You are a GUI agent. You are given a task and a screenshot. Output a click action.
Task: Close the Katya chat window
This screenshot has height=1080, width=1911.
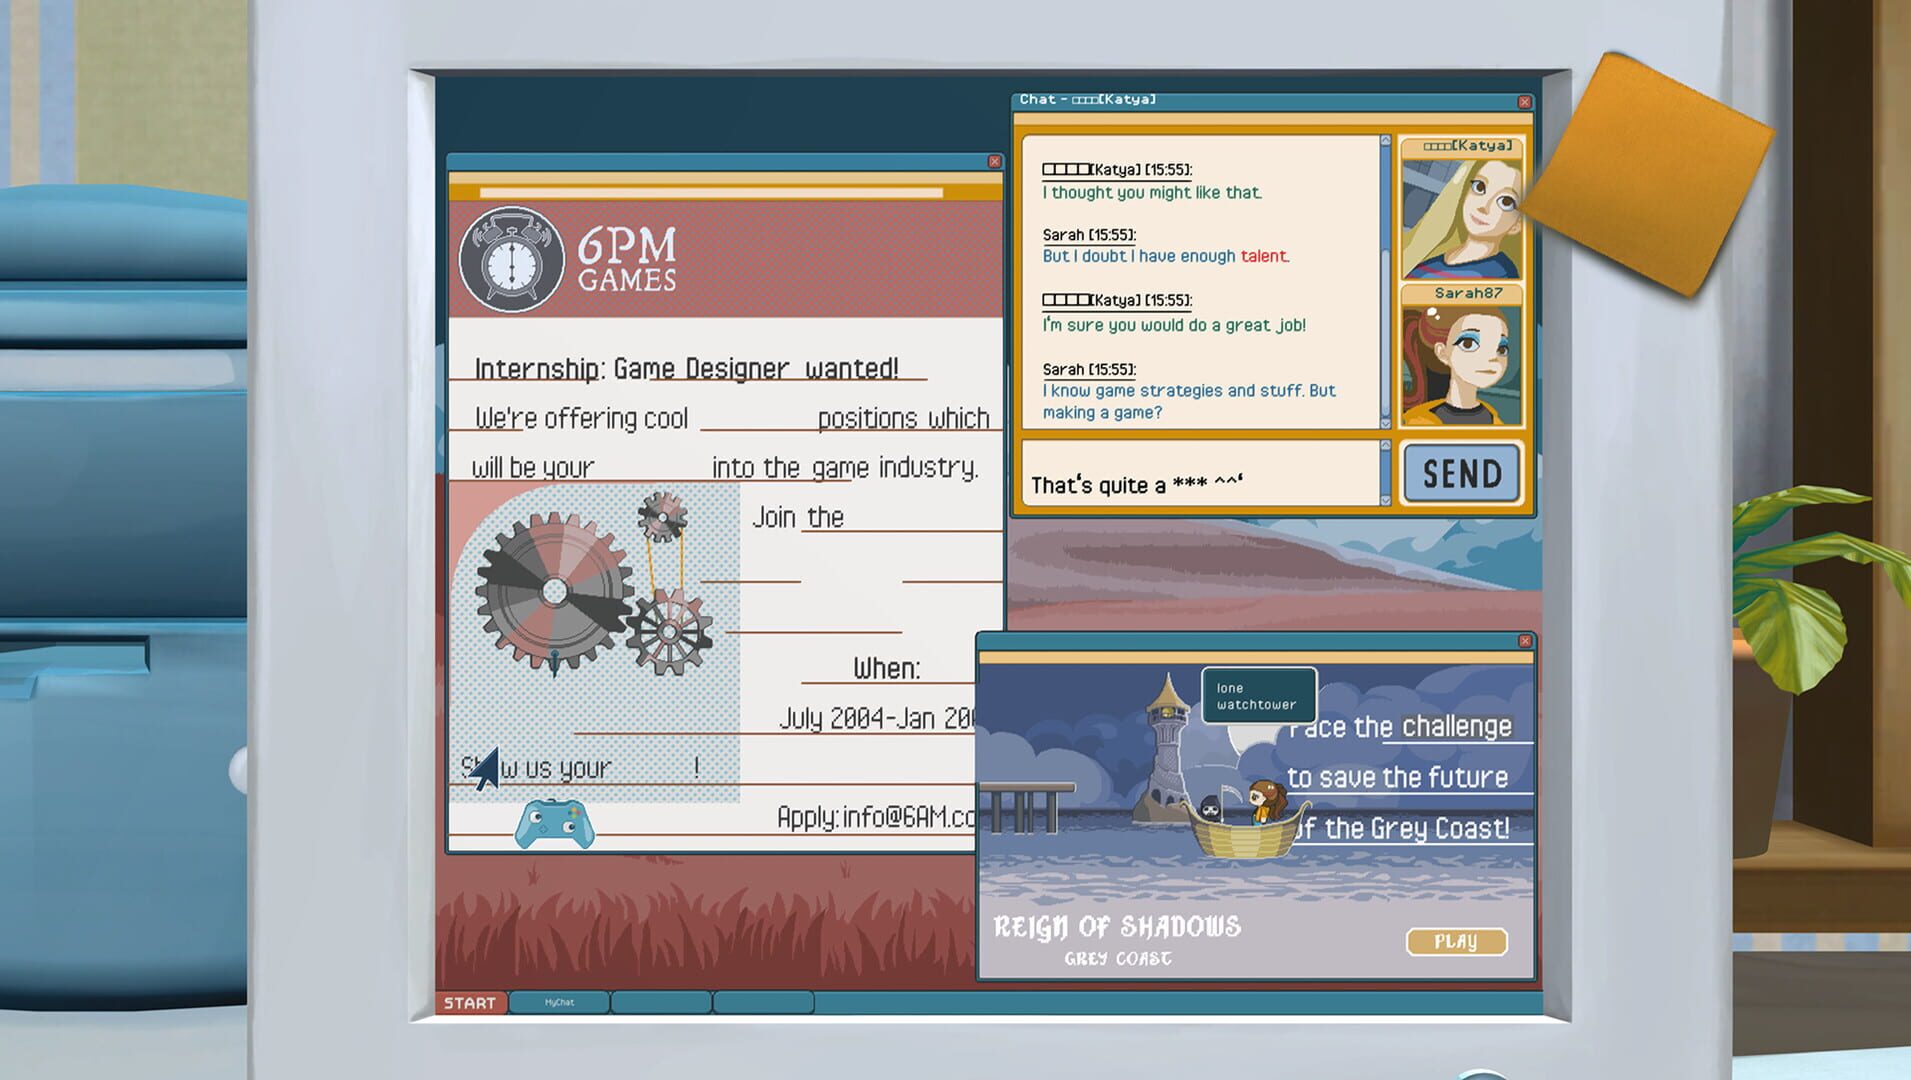[x=1524, y=102]
